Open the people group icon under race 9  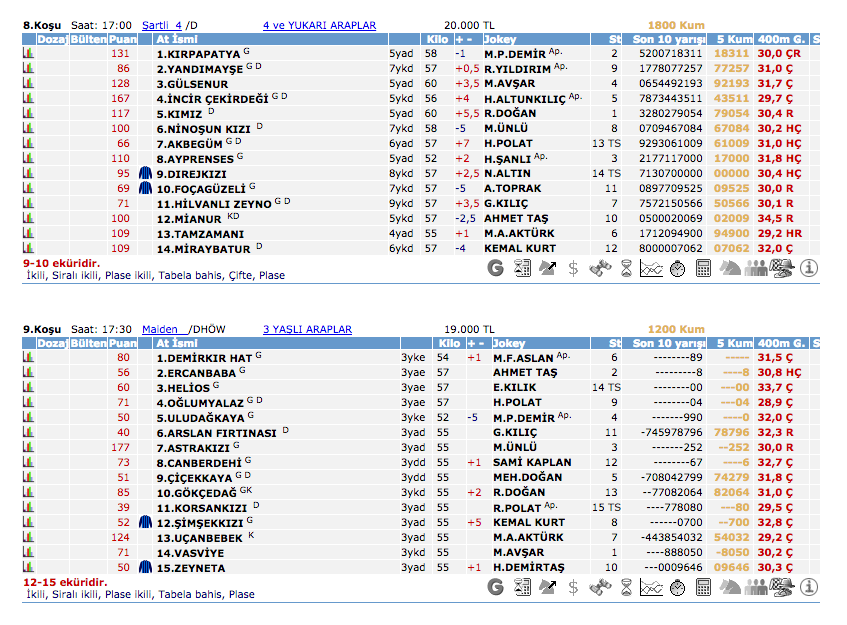pos(756,586)
